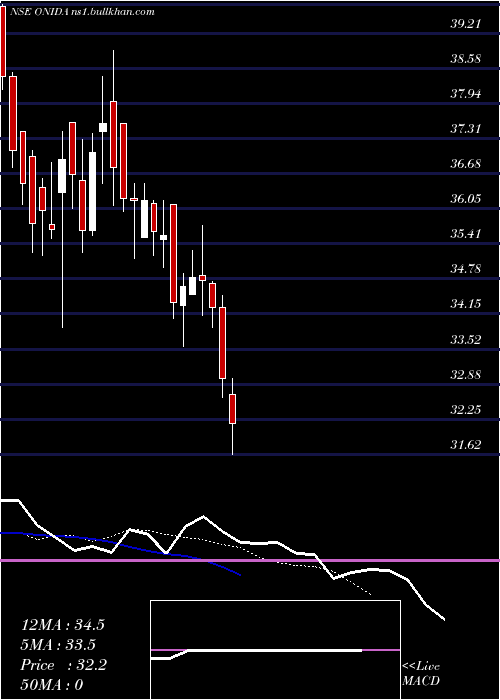Click the price label 34.78
This screenshot has width=500, height=700.
pos(466,269)
